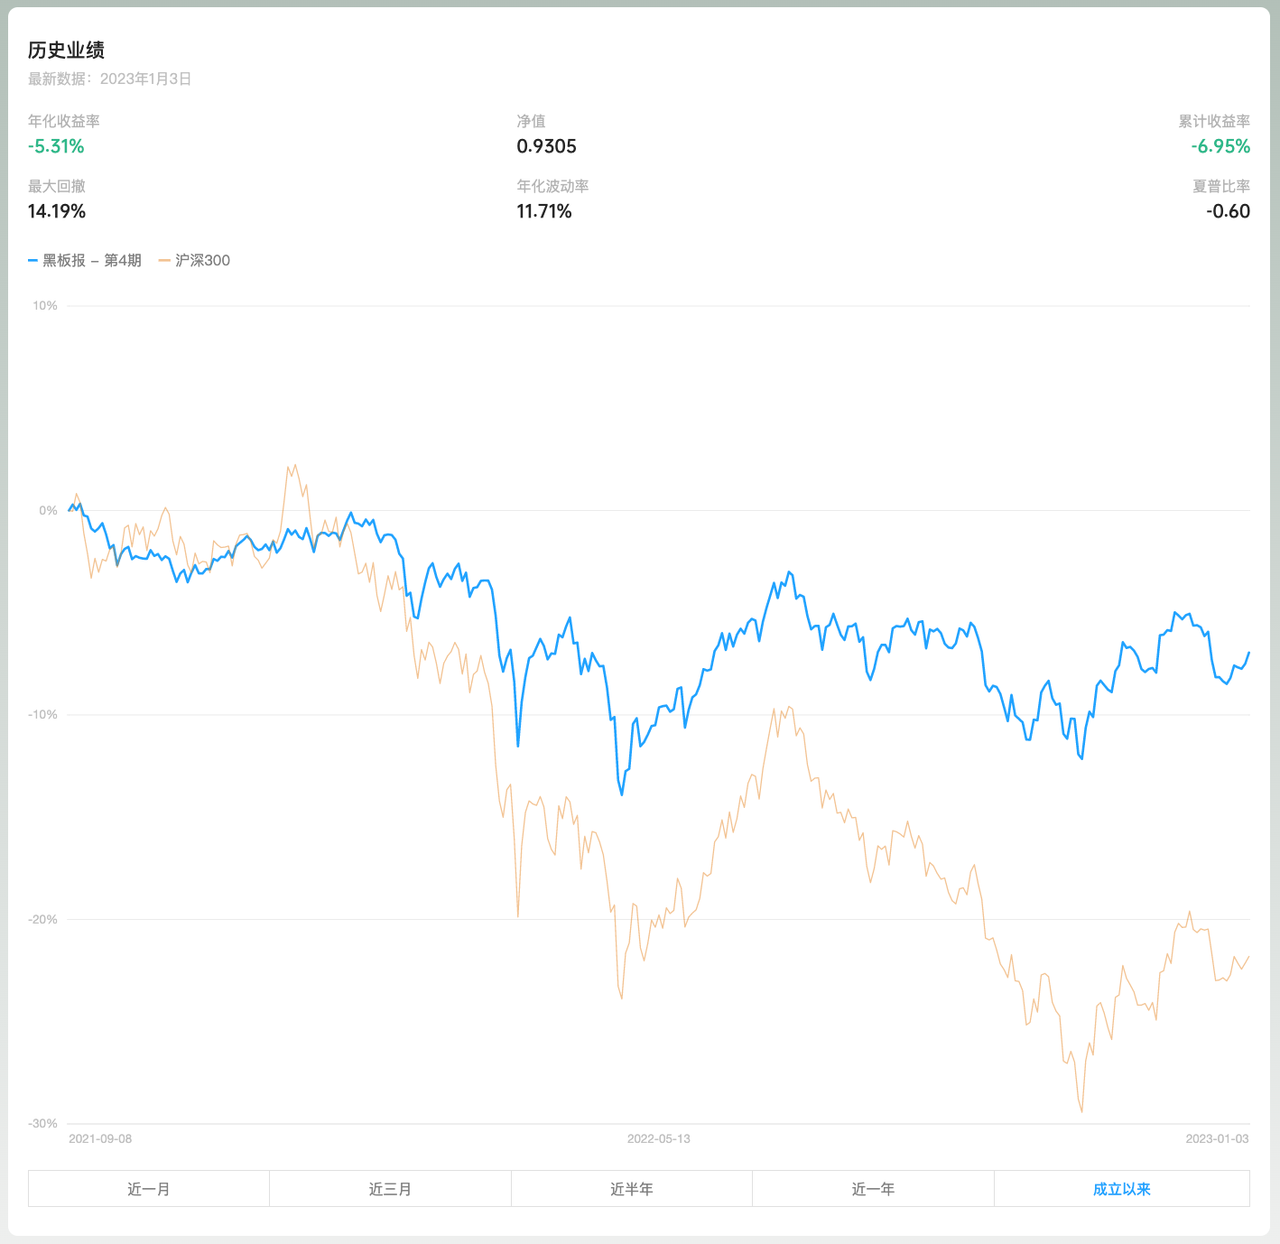Screen dimensions: 1280x1244
Task: Select the 近半年 time range tab
Action: [x=631, y=1189]
